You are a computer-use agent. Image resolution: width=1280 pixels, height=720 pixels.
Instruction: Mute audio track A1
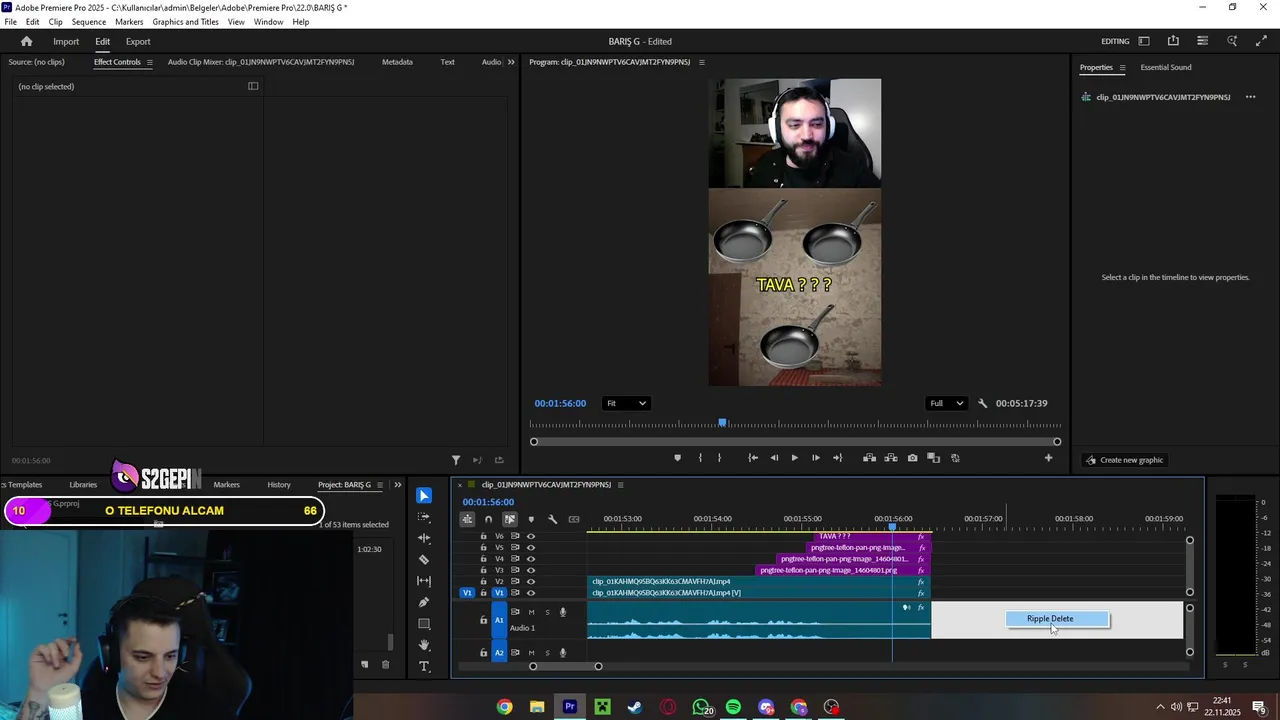(531, 612)
